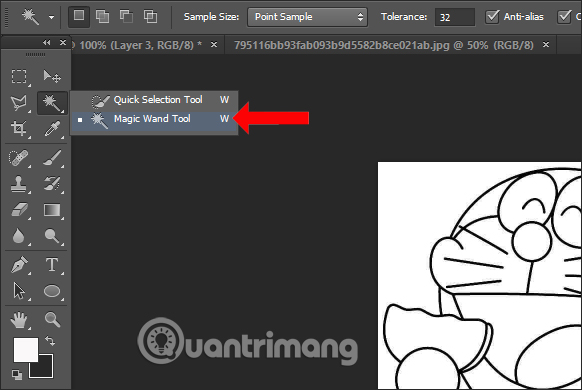Switch to the Layer 3 document tab
This screenshot has height=390, width=582.
(140, 45)
